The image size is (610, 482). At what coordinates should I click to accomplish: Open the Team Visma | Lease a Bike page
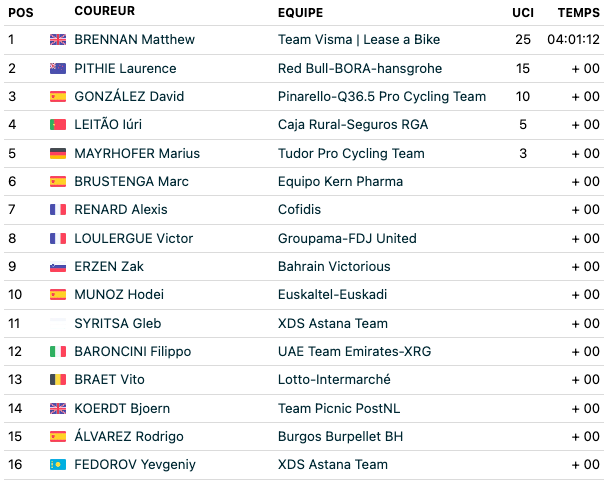[359, 39]
